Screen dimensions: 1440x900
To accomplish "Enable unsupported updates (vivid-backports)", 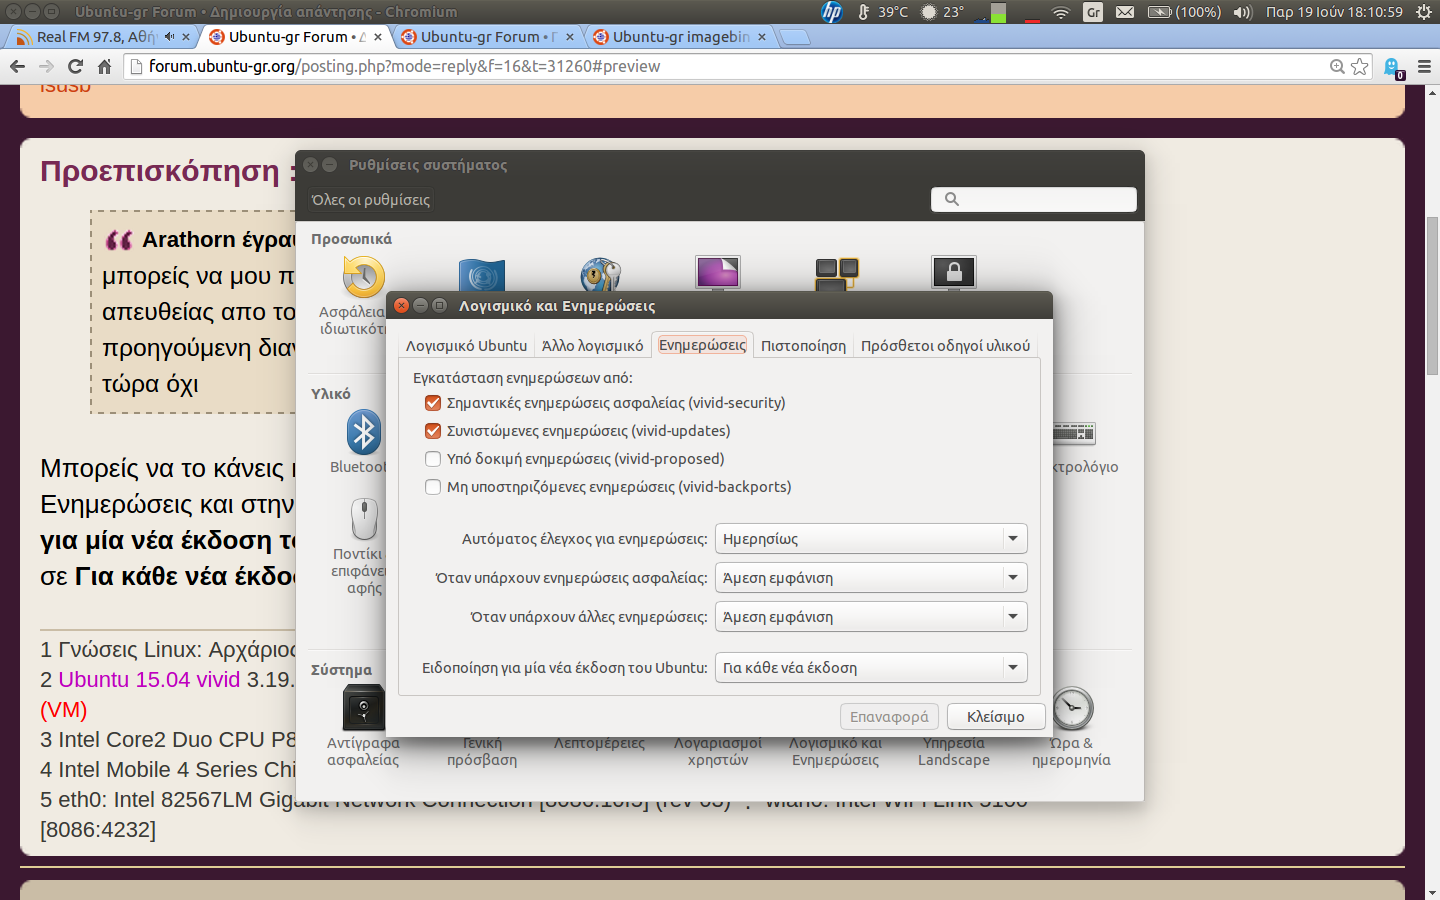I will [x=433, y=487].
